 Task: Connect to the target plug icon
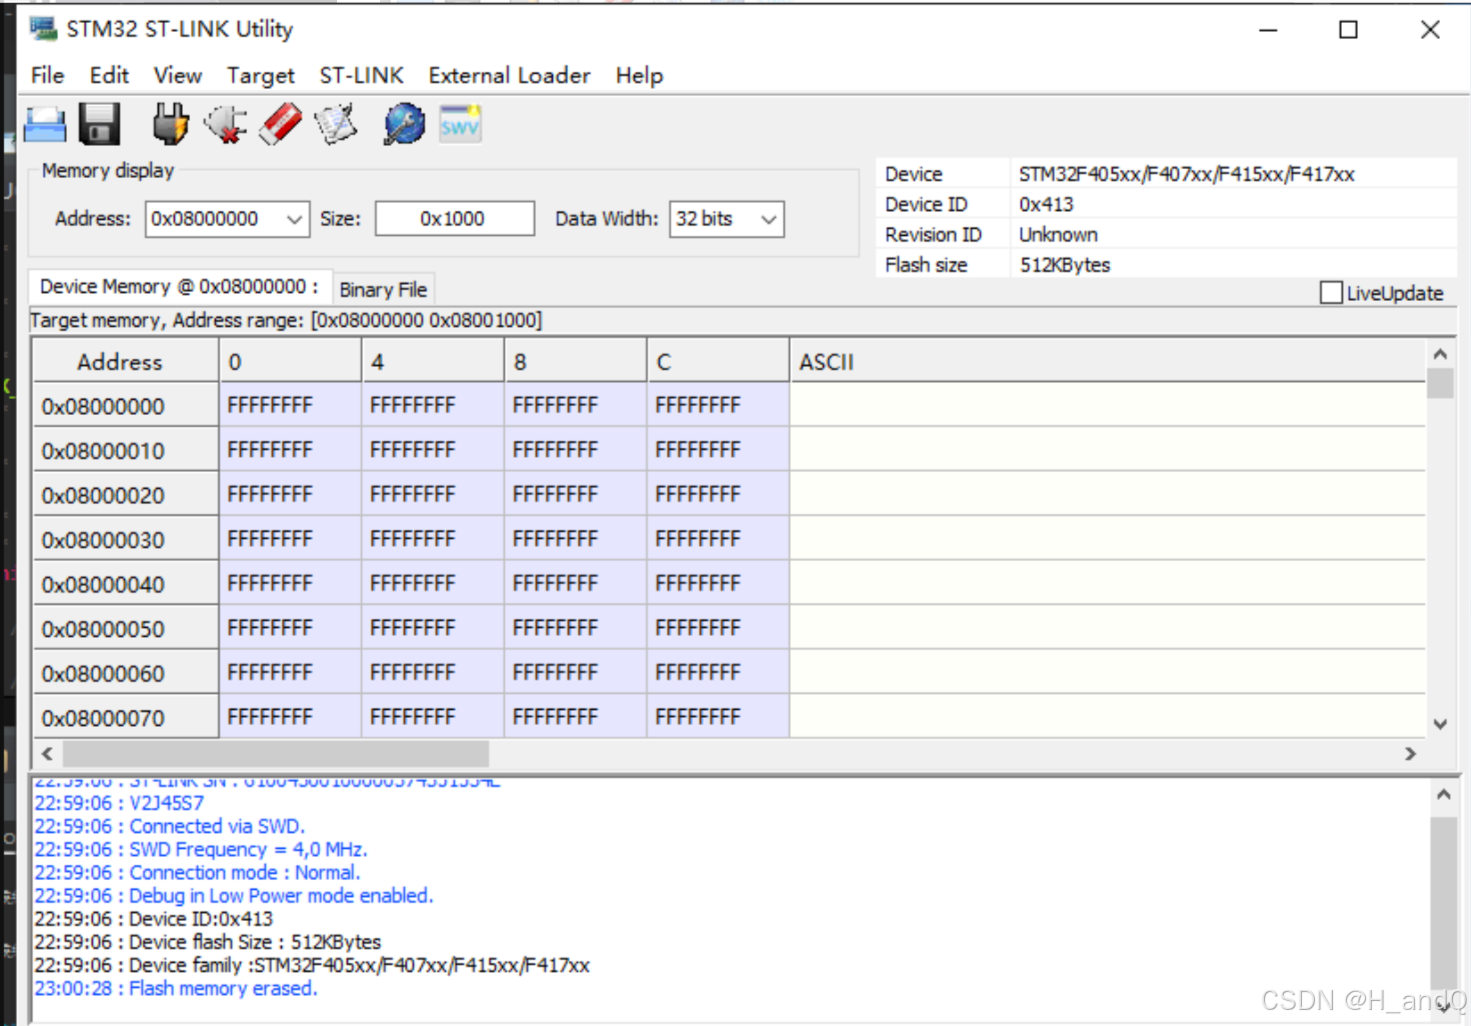click(170, 125)
